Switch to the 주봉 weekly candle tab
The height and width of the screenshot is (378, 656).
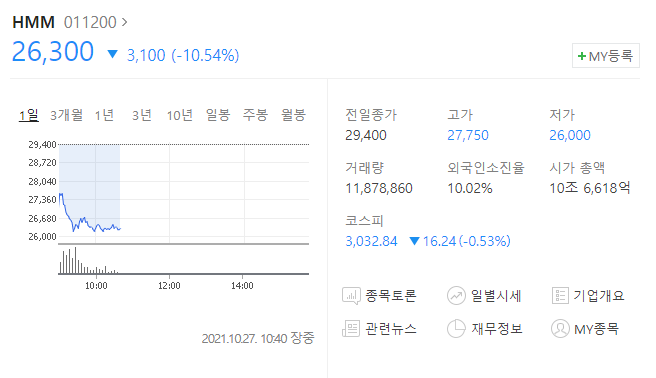(255, 115)
